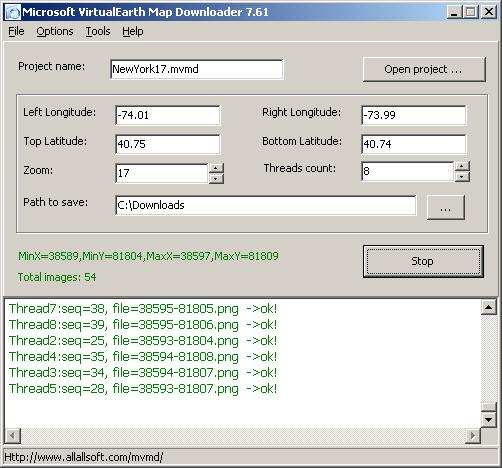The image size is (502, 468).
Task: Close the Map Downloader window
Action: (x=489, y=12)
